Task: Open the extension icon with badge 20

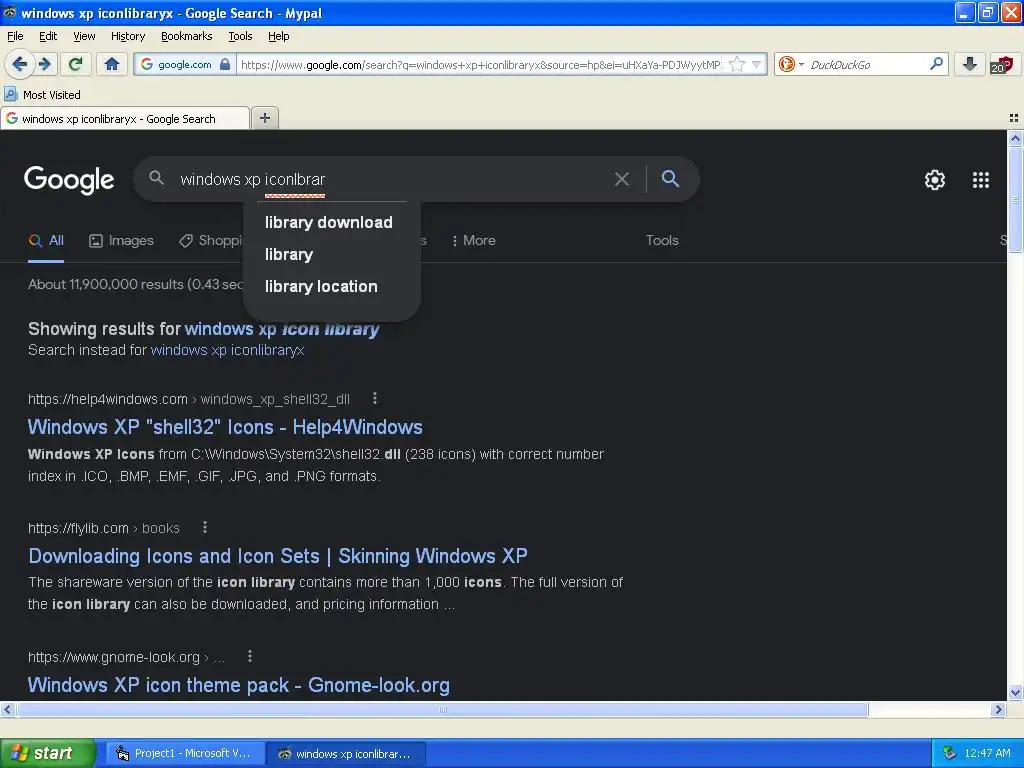Action: coord(1002,64)
